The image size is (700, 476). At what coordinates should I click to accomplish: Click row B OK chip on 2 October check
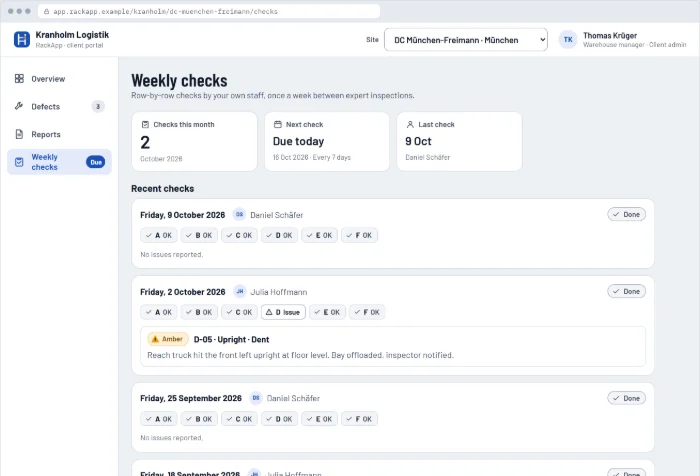point(199,312)
